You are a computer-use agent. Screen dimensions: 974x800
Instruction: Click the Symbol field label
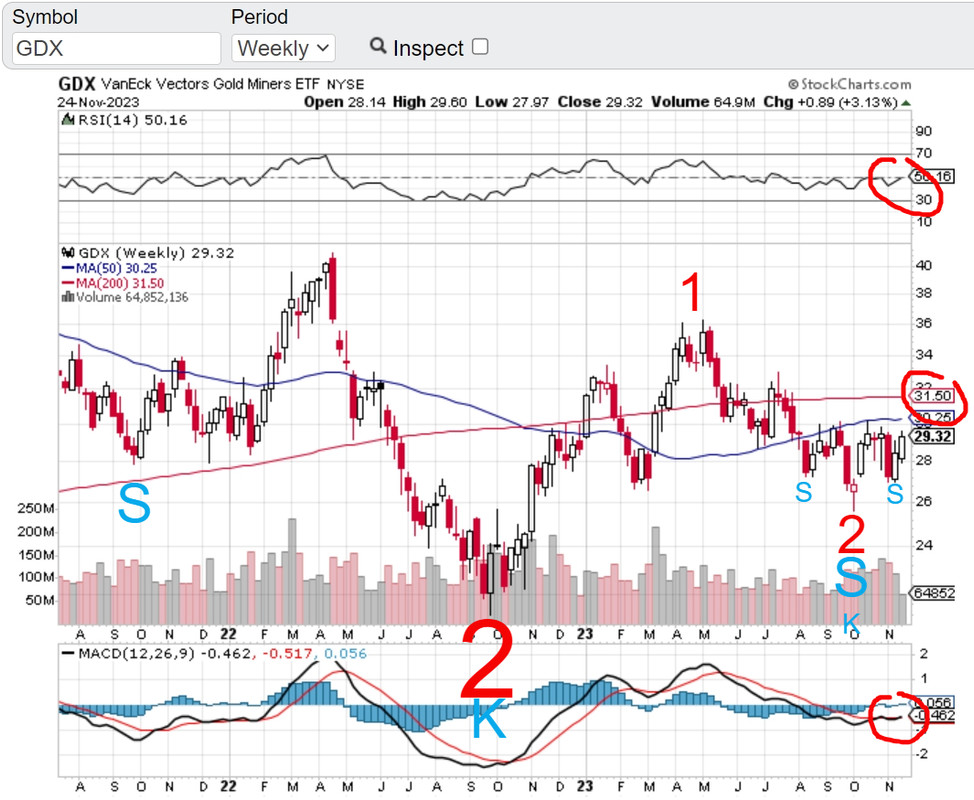point(45,17)
